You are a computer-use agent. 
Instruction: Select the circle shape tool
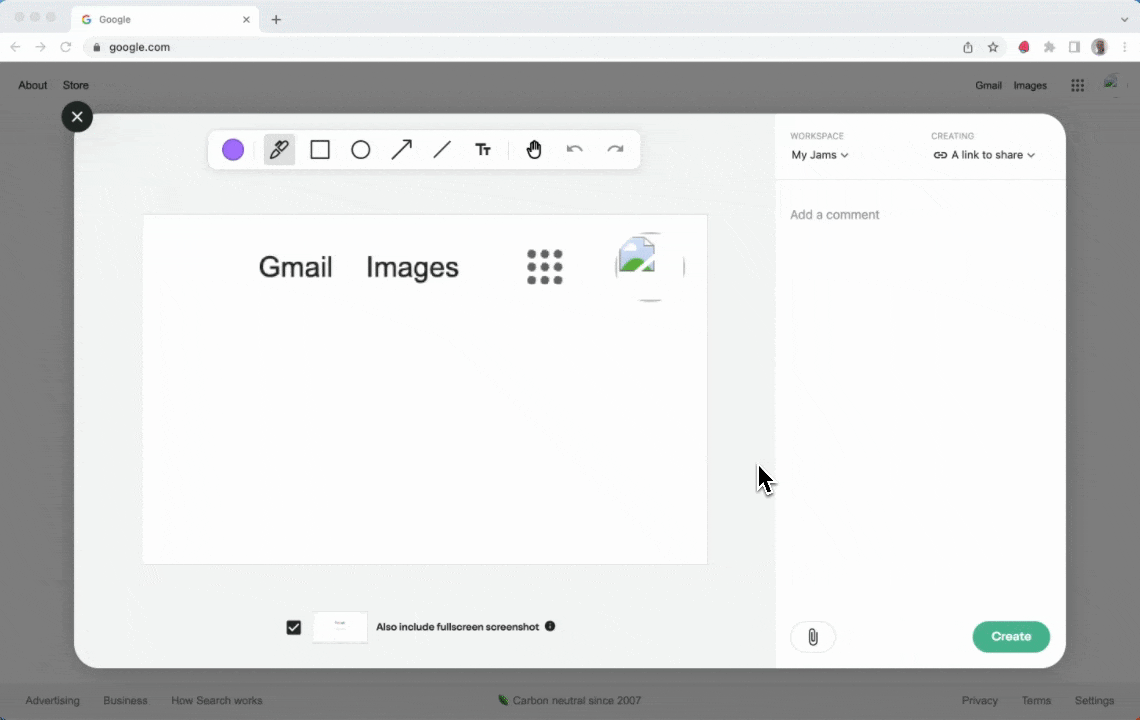tap(361, 150)
